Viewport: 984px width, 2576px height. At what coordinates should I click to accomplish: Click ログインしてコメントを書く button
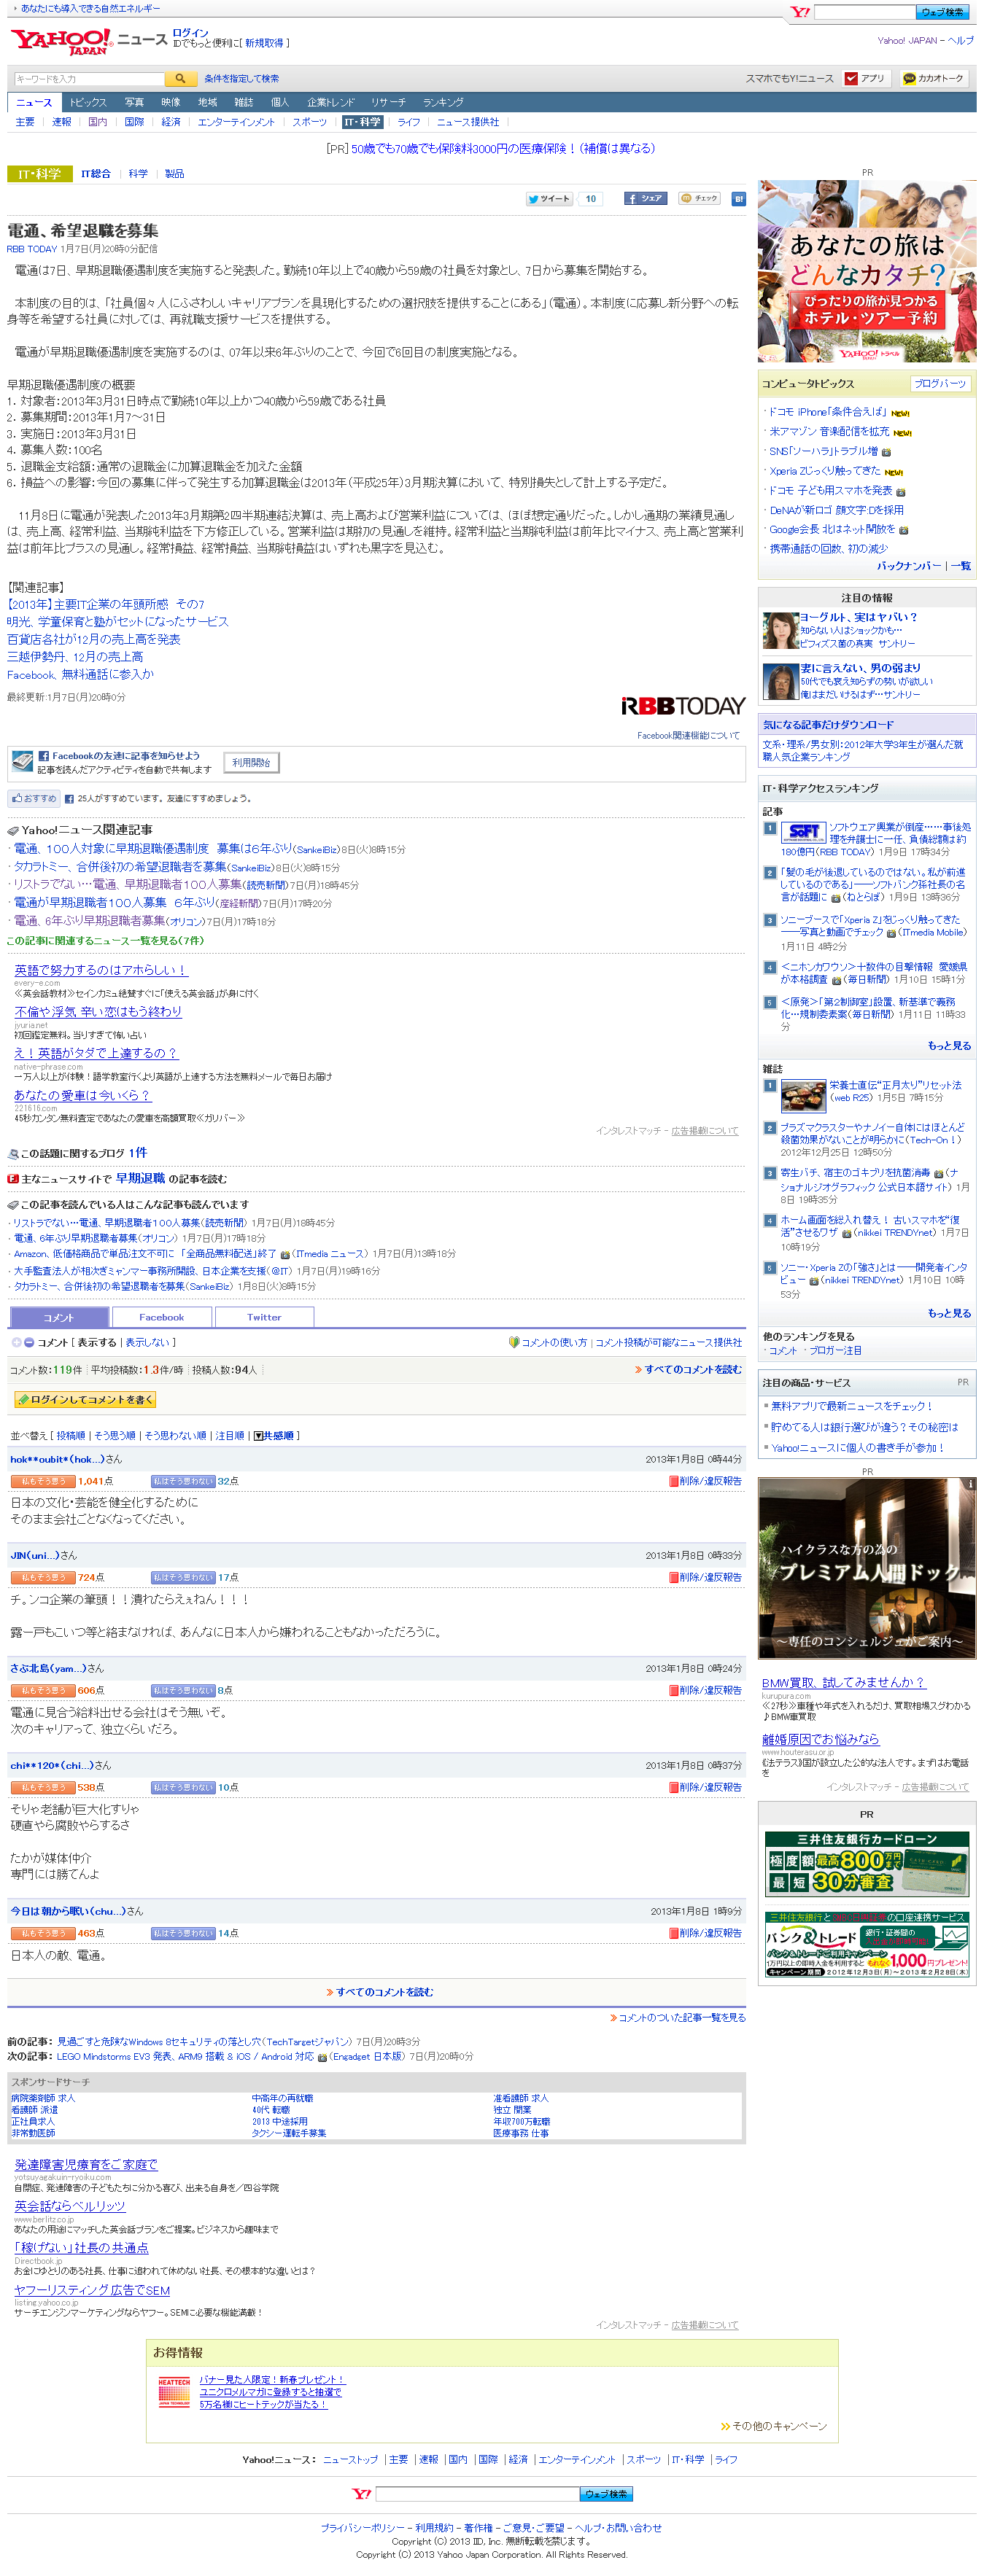click(85, 1399)
